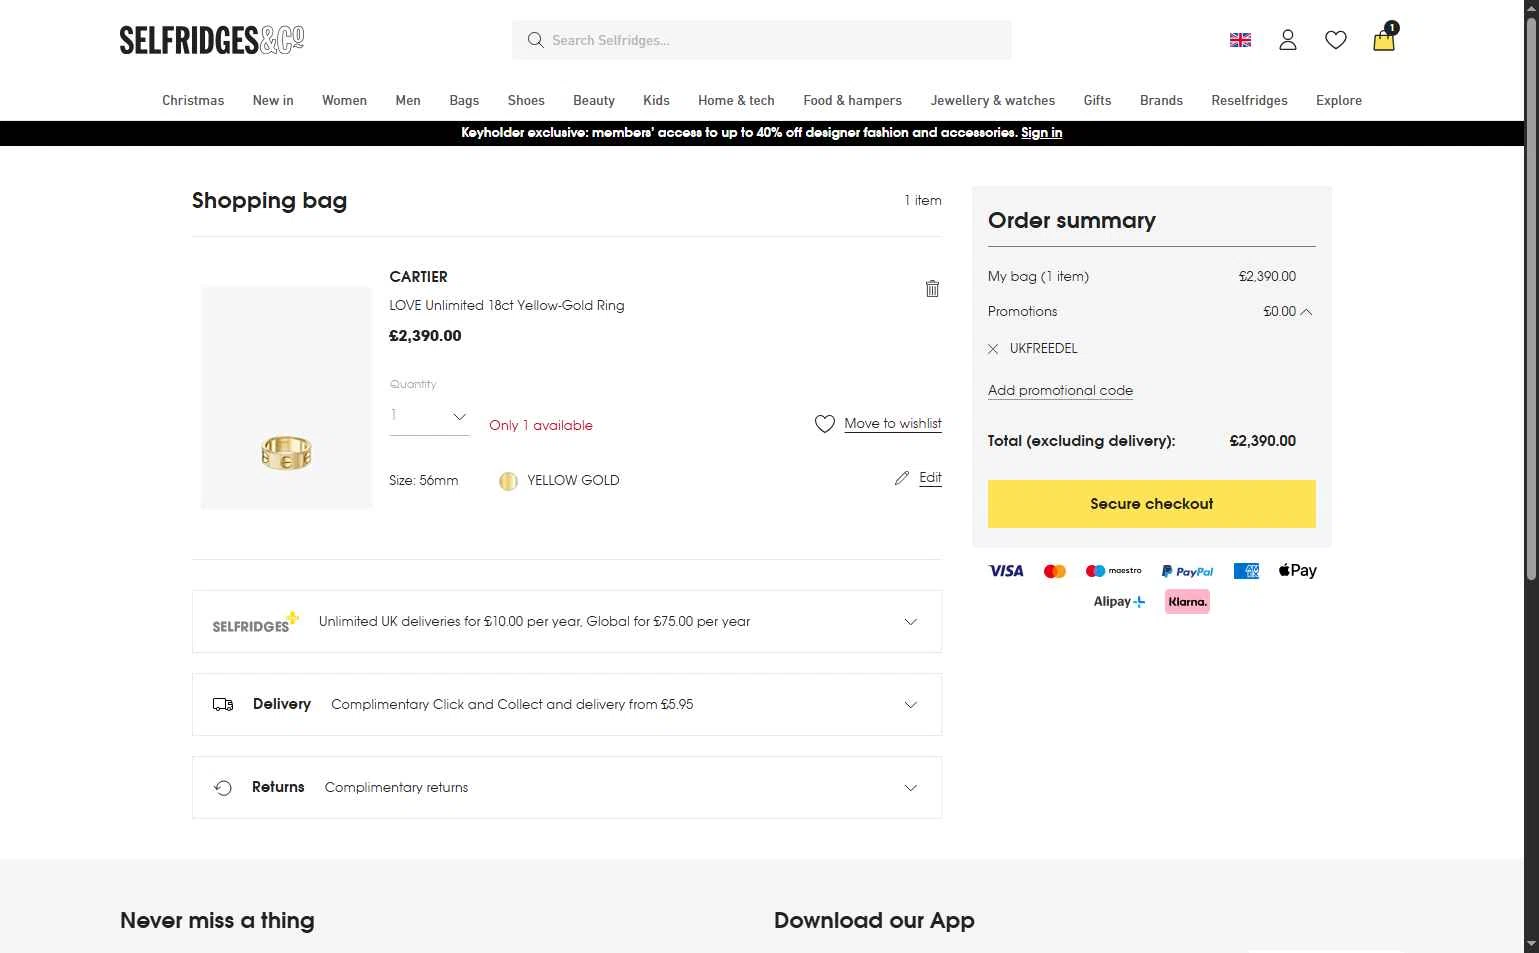1539x953 pixels.
Task: Expand the Returns information panel
Action: point(567,788)
